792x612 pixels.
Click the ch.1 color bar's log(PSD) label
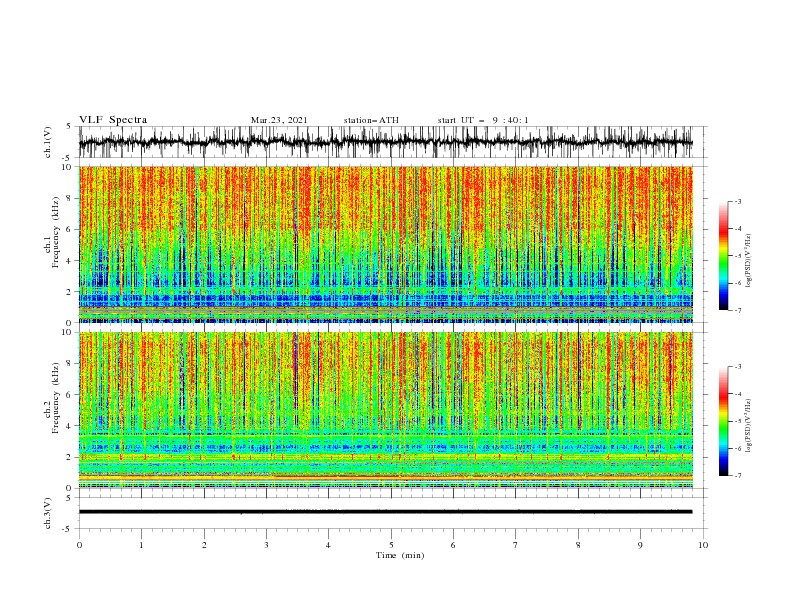click(748, 260)
